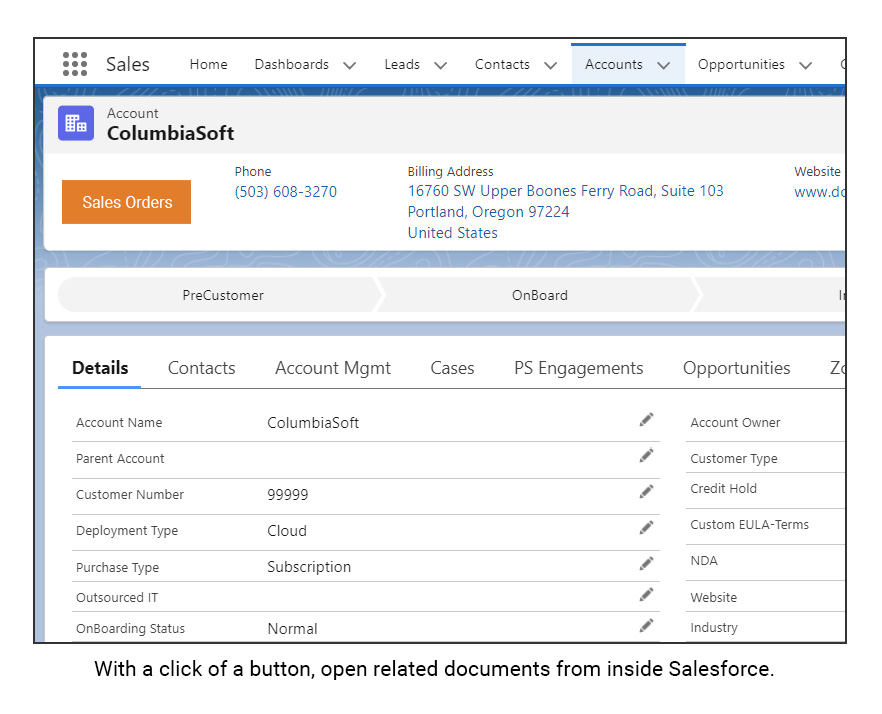
Task: Click the Customer Number value 99999
Action: pyautogui.click(x=287, y=495)
